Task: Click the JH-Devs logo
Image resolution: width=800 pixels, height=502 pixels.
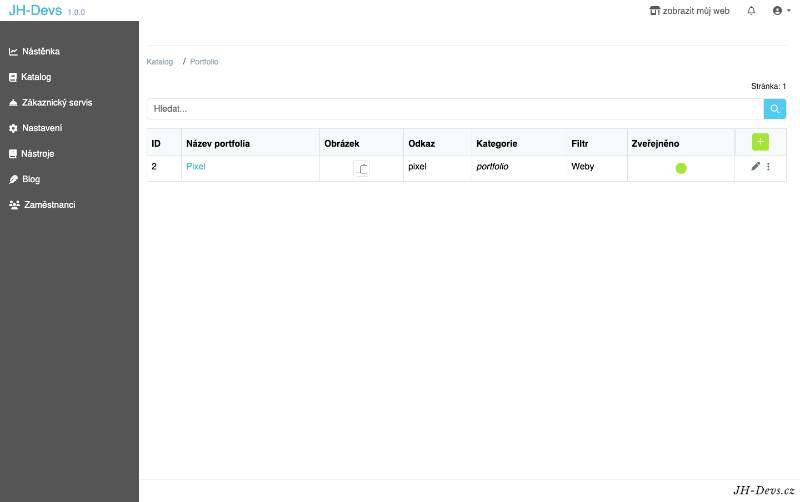Action: point(35,11)
